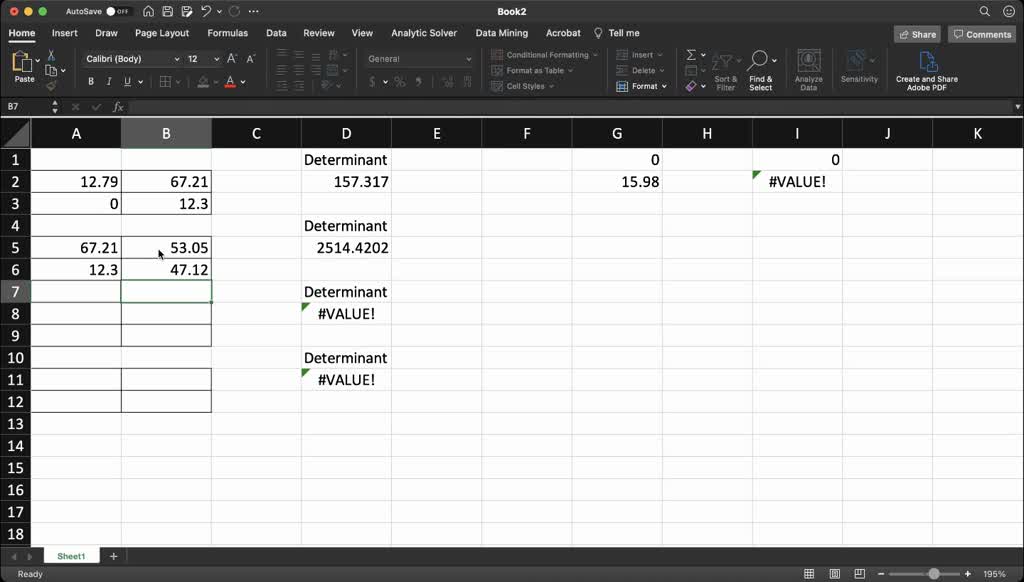Open the number format General dropdown
This screenshot has width=1024, height=582.
417,58
